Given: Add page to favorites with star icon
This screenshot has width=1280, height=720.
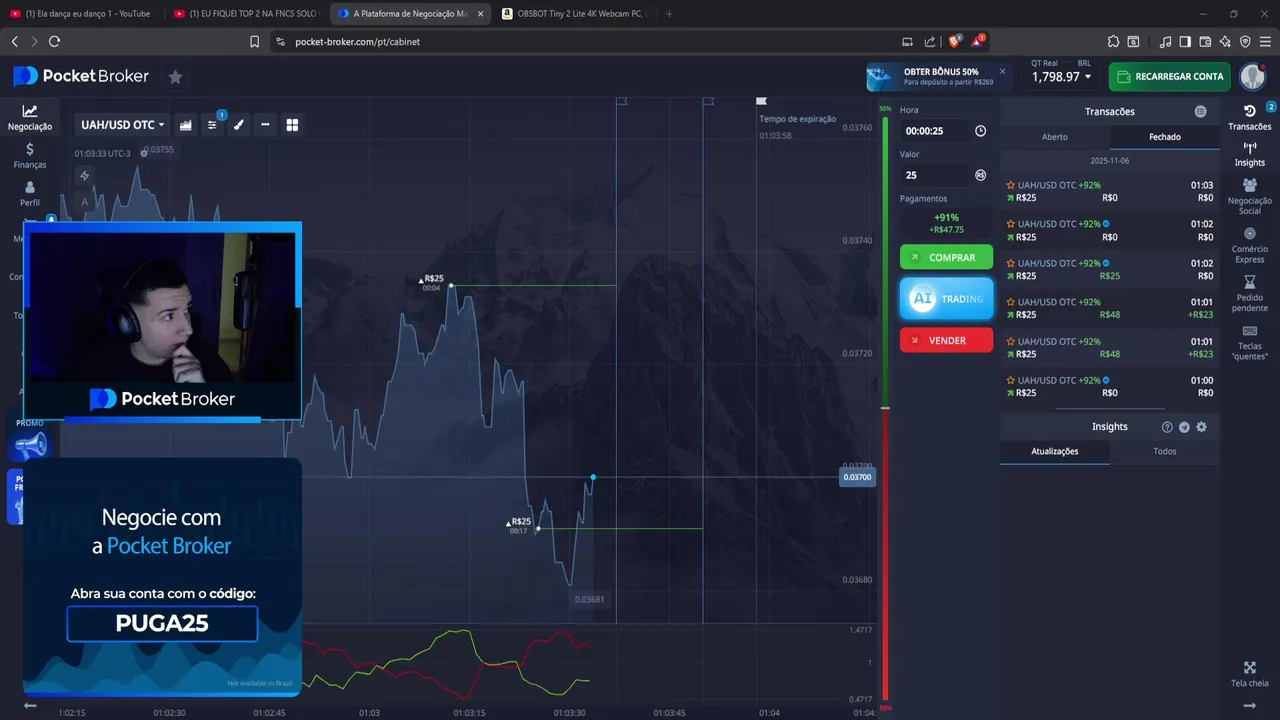Looking at the screenshot, I should point(175,77).
